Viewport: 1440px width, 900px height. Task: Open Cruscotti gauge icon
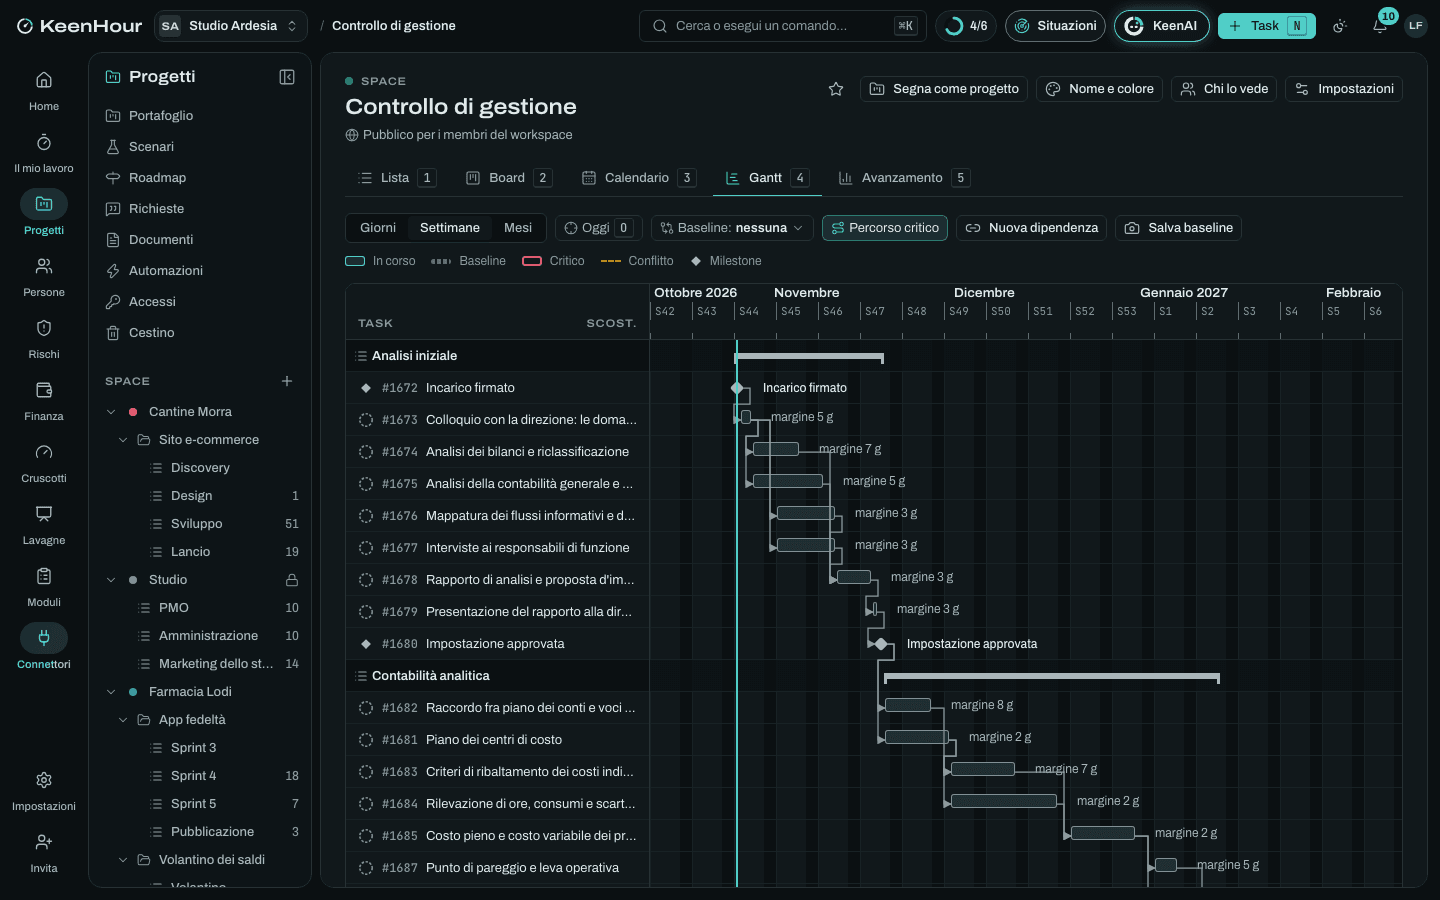tap(44, 452)
